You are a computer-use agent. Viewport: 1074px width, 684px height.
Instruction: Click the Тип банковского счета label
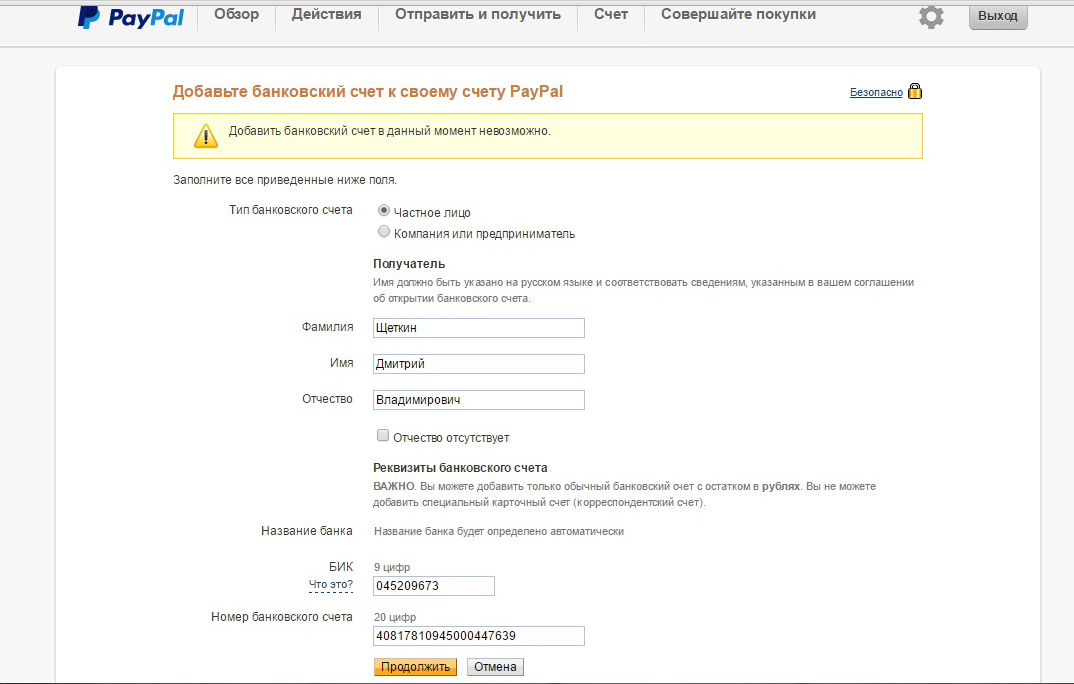coord(291,210)
